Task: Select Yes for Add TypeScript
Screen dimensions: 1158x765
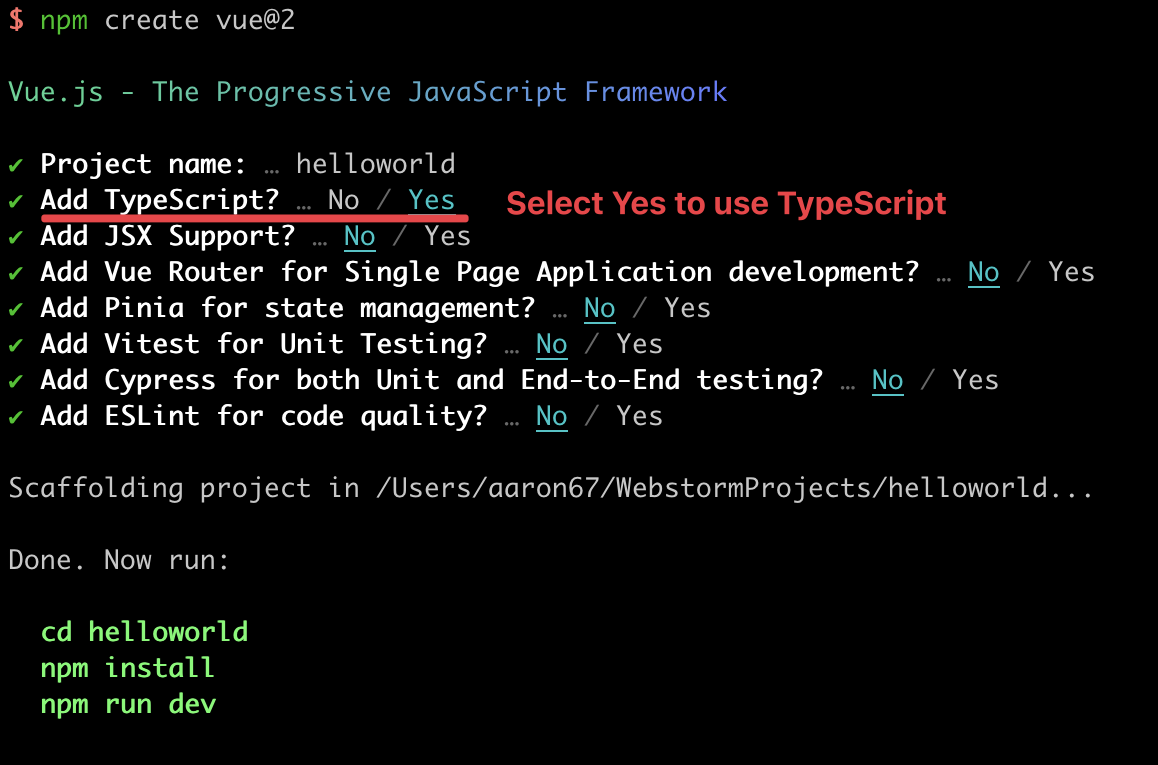Action: point(431,200)
